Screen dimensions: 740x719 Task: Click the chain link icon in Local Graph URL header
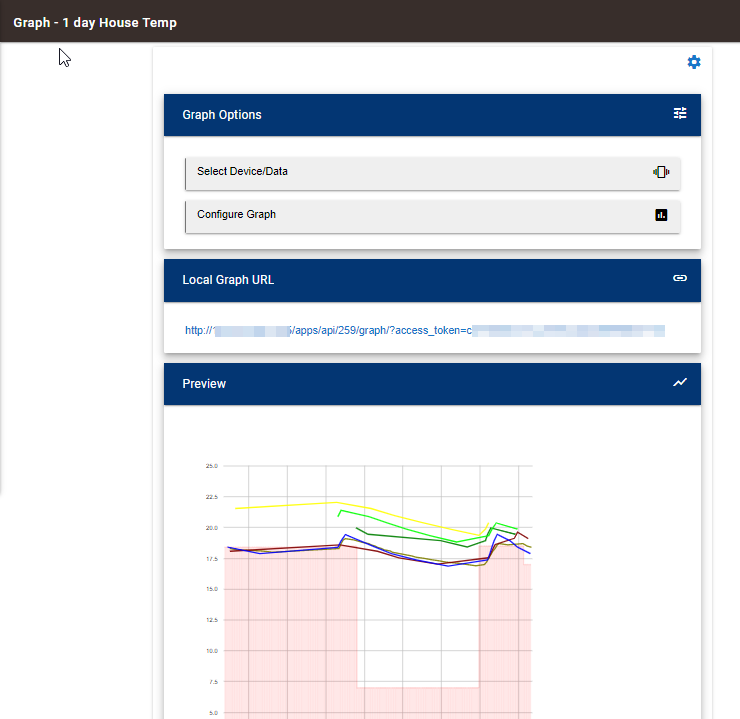coord(680,279)
